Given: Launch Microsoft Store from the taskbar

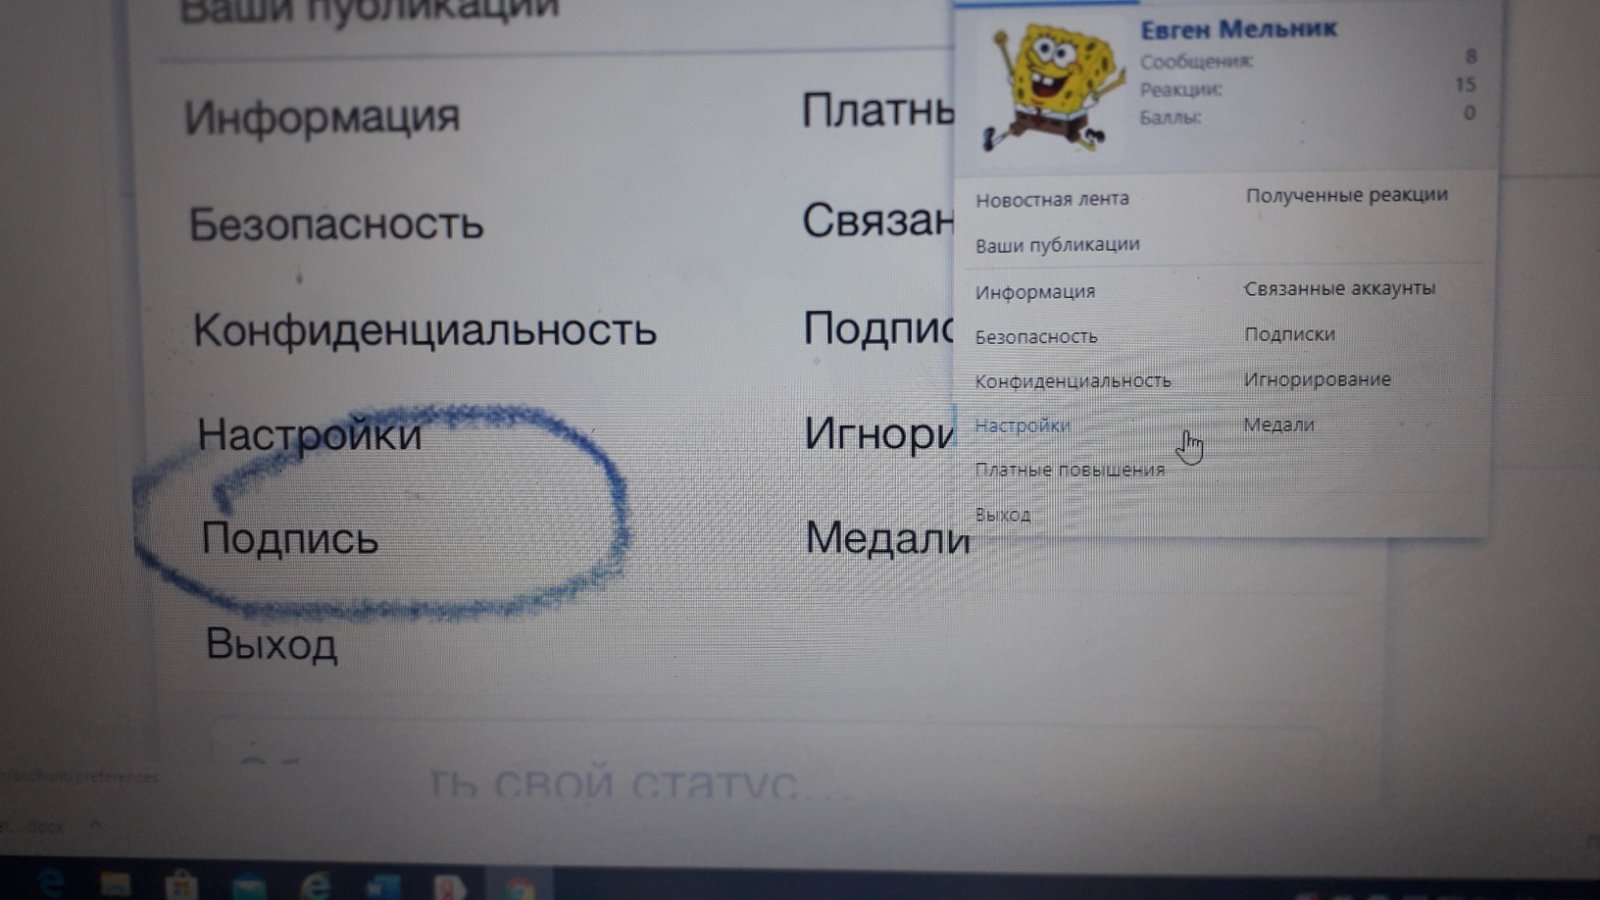Looking at the screenshot, I should tap(181, 885).
